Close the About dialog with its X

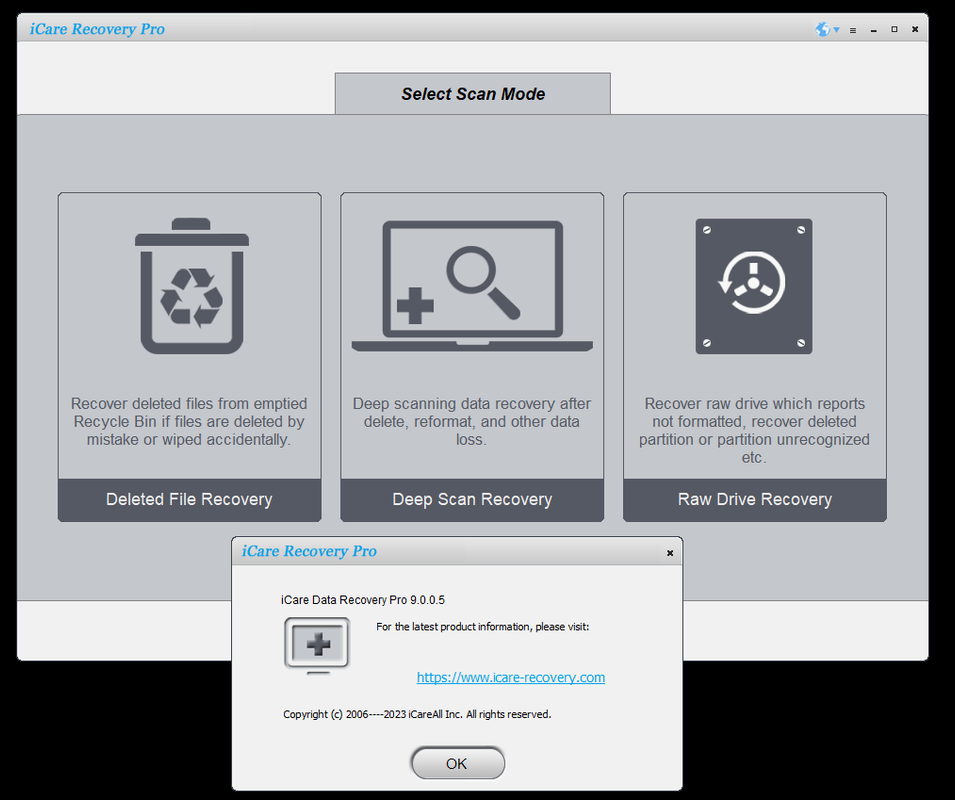coord(670,553)
